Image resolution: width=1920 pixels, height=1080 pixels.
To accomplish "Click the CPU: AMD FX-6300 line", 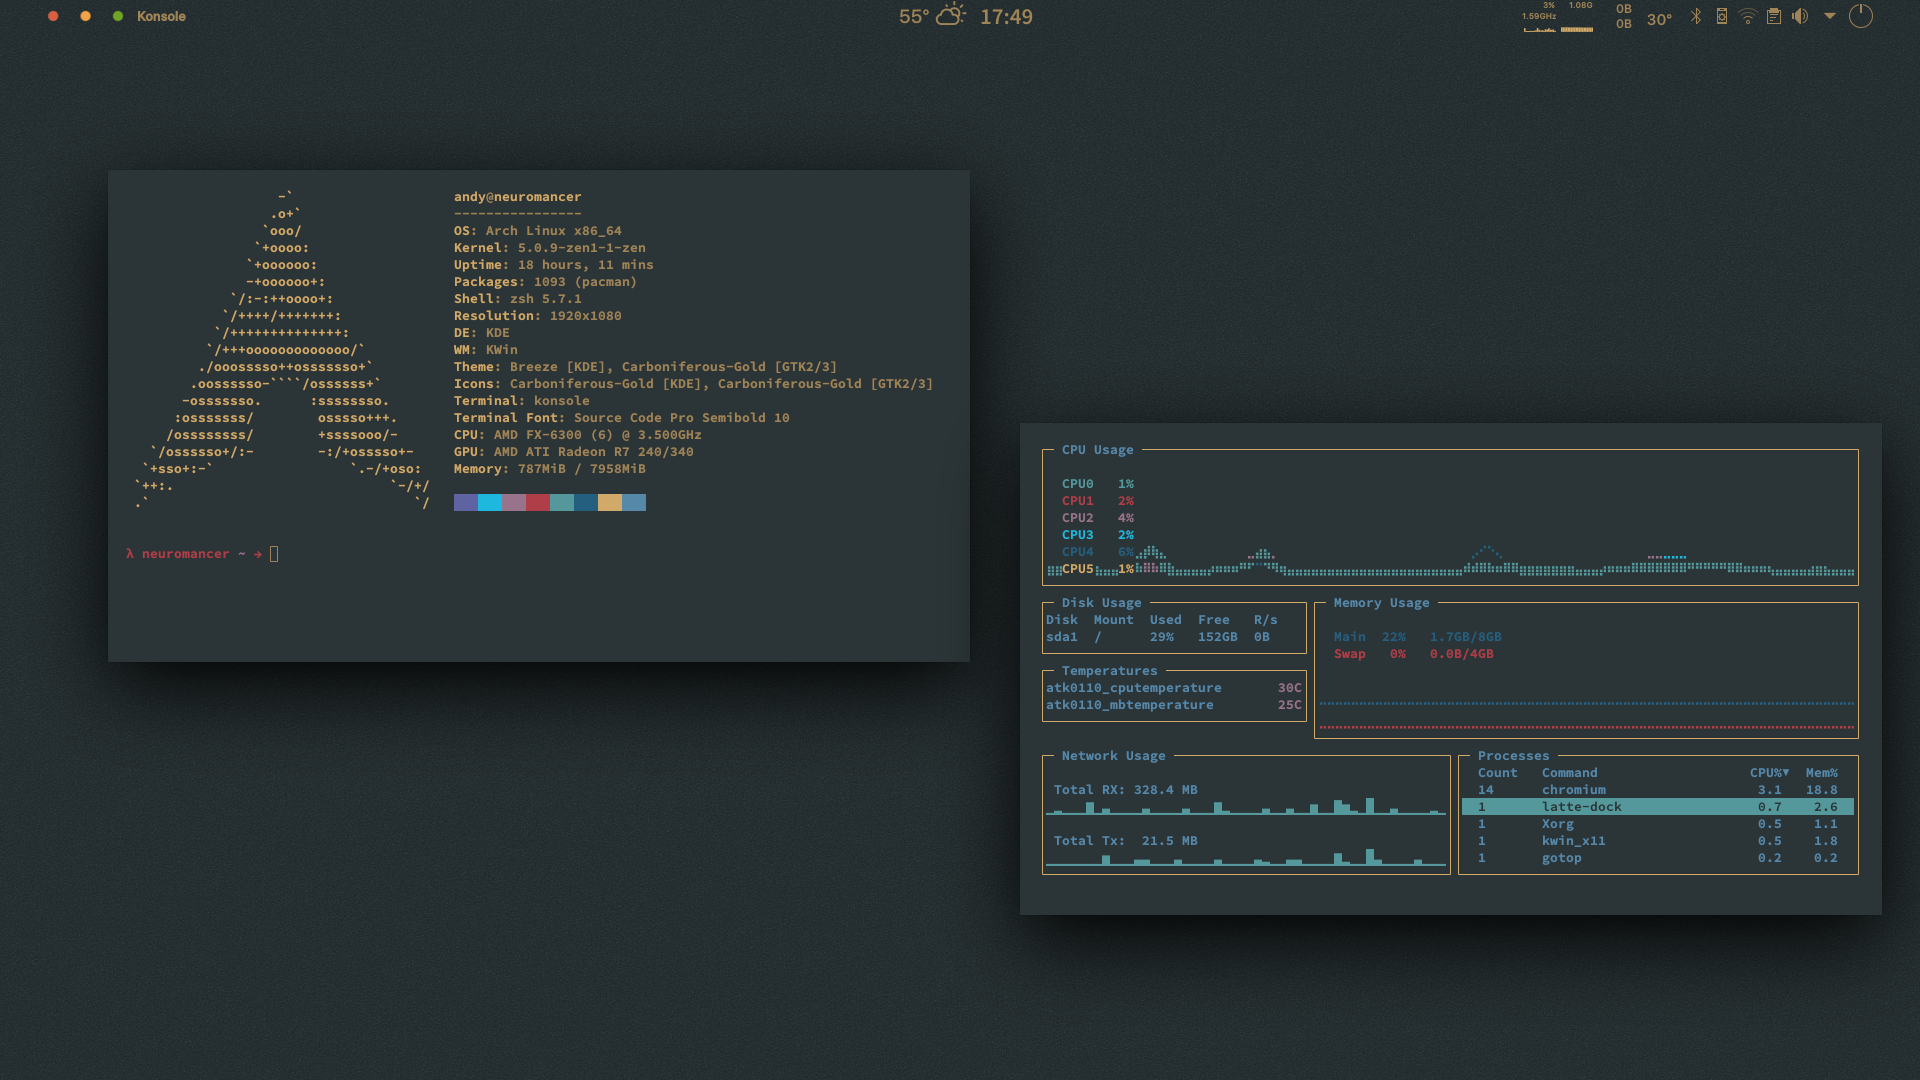I will coord(578,435).
